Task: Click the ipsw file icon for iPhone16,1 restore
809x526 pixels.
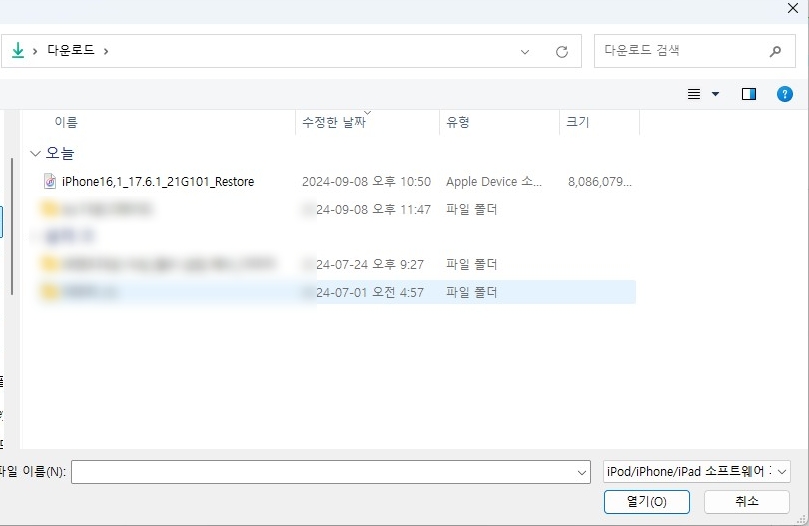Action: [50, 182]
